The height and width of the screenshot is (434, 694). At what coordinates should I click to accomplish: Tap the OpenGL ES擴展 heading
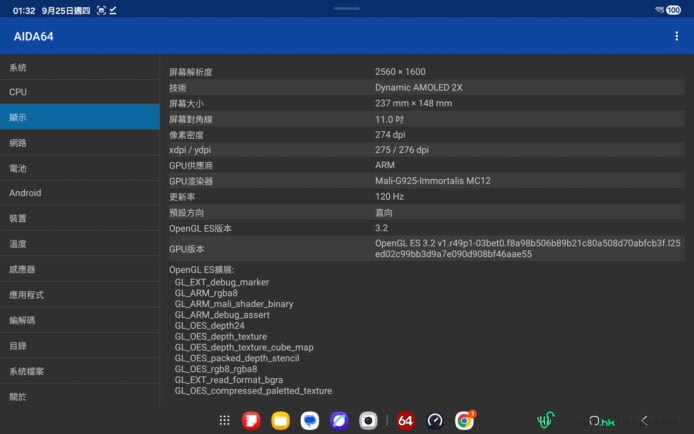(x=201, y=269)
